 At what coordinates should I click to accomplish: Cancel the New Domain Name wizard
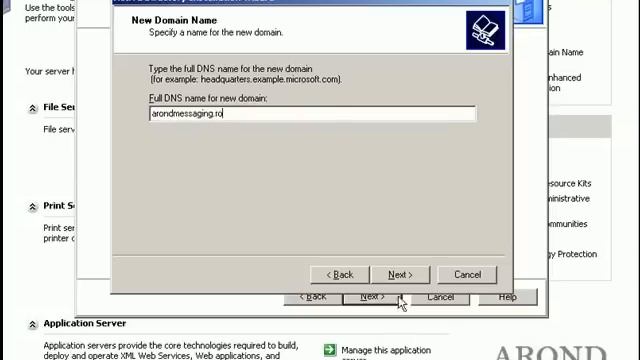click(467, 275)
